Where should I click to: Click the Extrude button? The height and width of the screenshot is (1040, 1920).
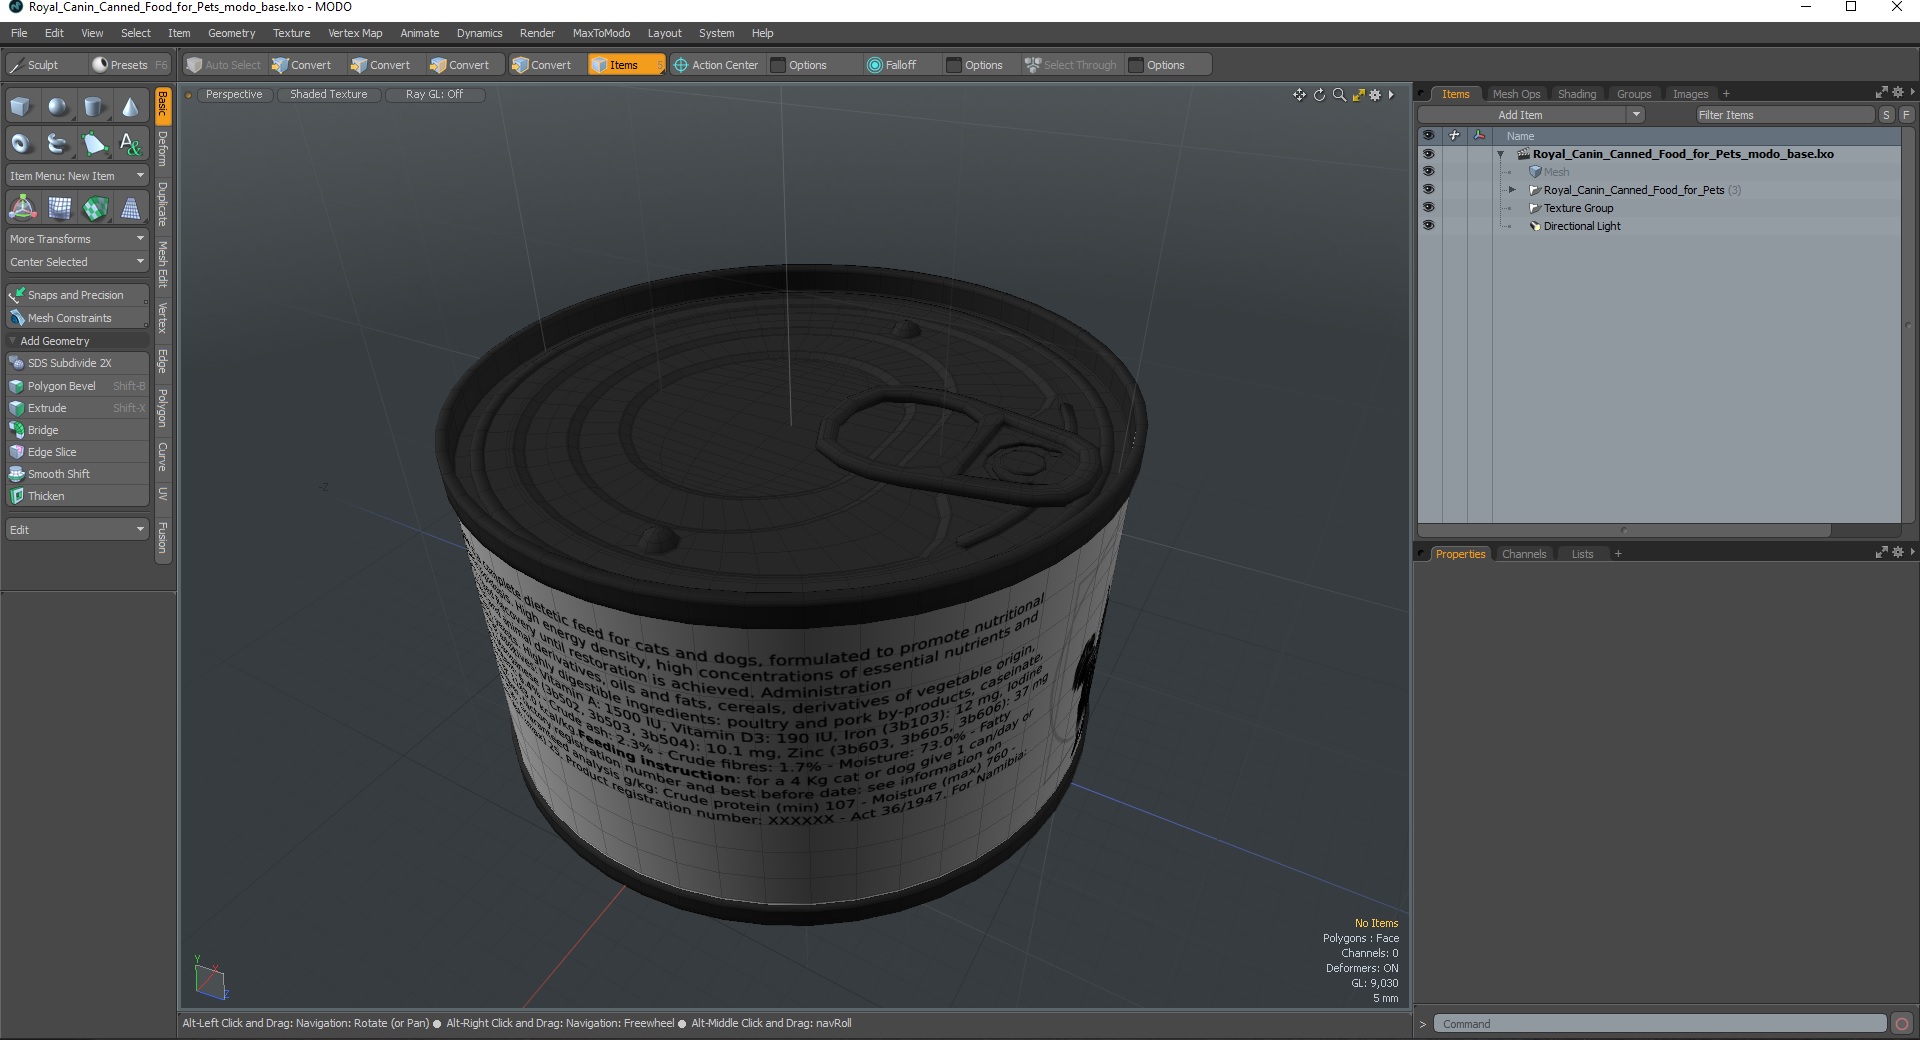pos(78,408)
